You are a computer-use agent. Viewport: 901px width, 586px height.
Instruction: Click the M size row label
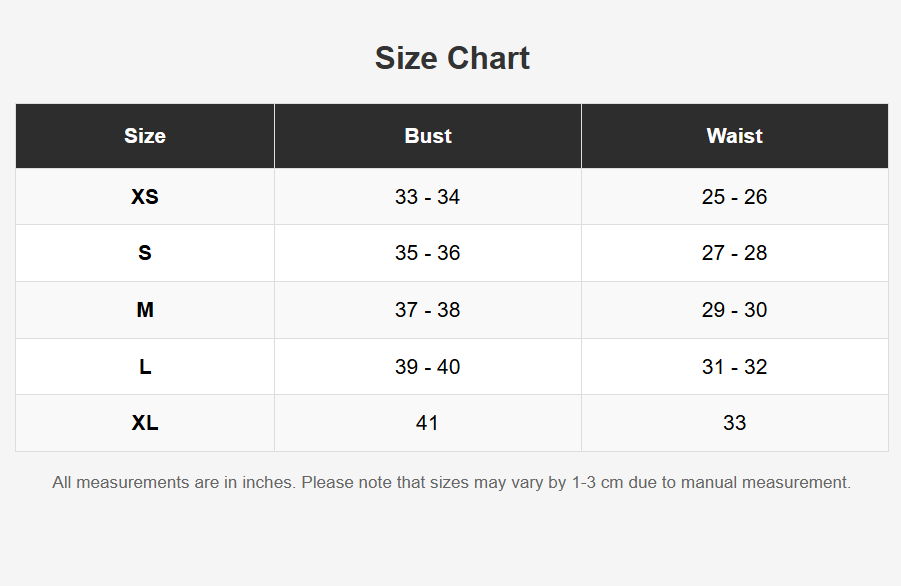point(145,310)
